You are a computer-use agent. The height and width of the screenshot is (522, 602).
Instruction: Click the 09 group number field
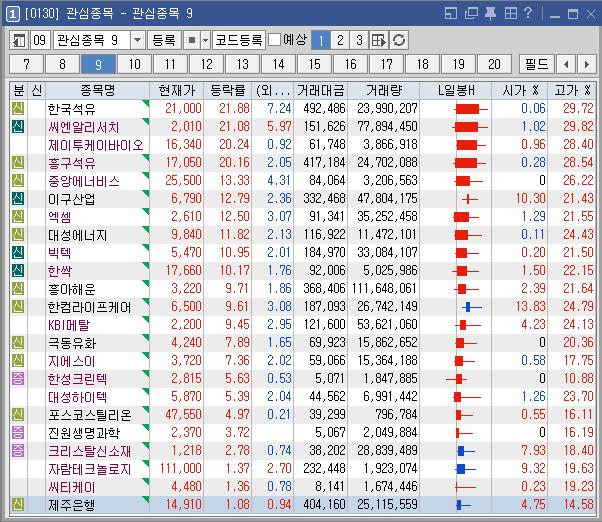[x=40, y=40]
